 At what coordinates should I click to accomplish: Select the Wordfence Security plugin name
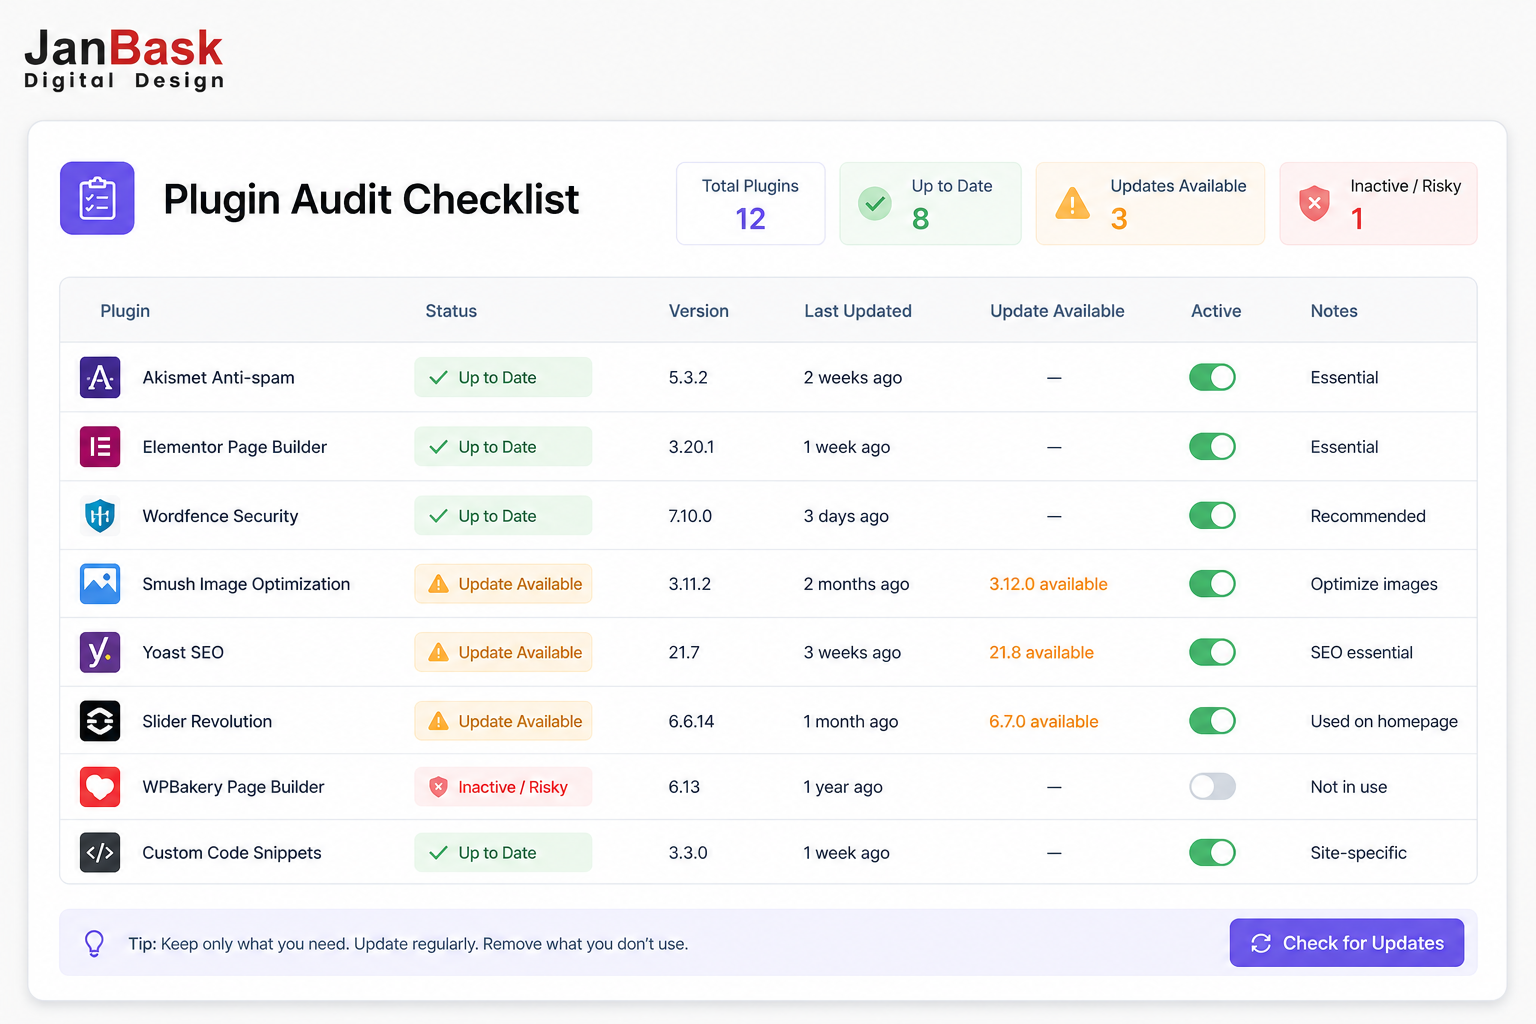coord(220,516)
